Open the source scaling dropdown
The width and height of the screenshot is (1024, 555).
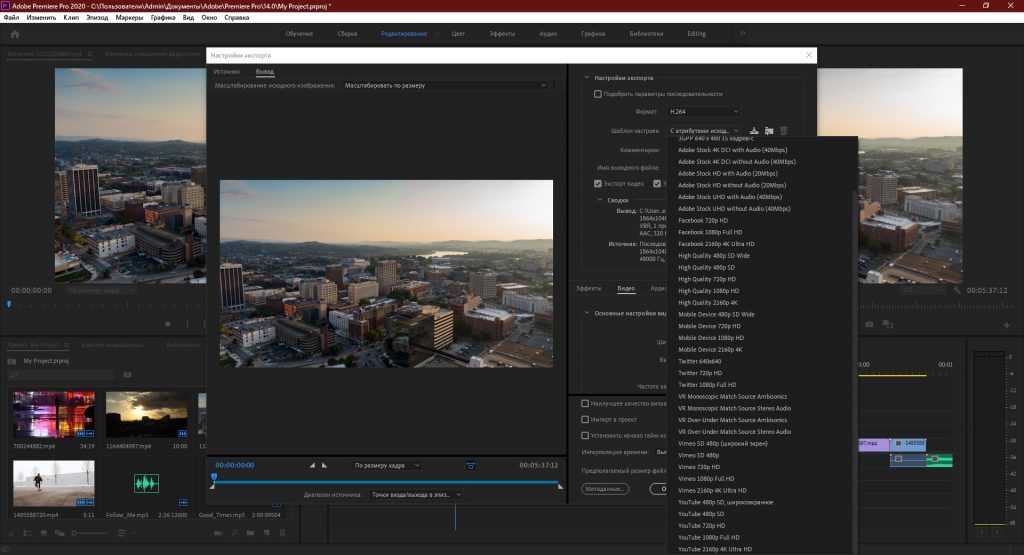[445, 86]
